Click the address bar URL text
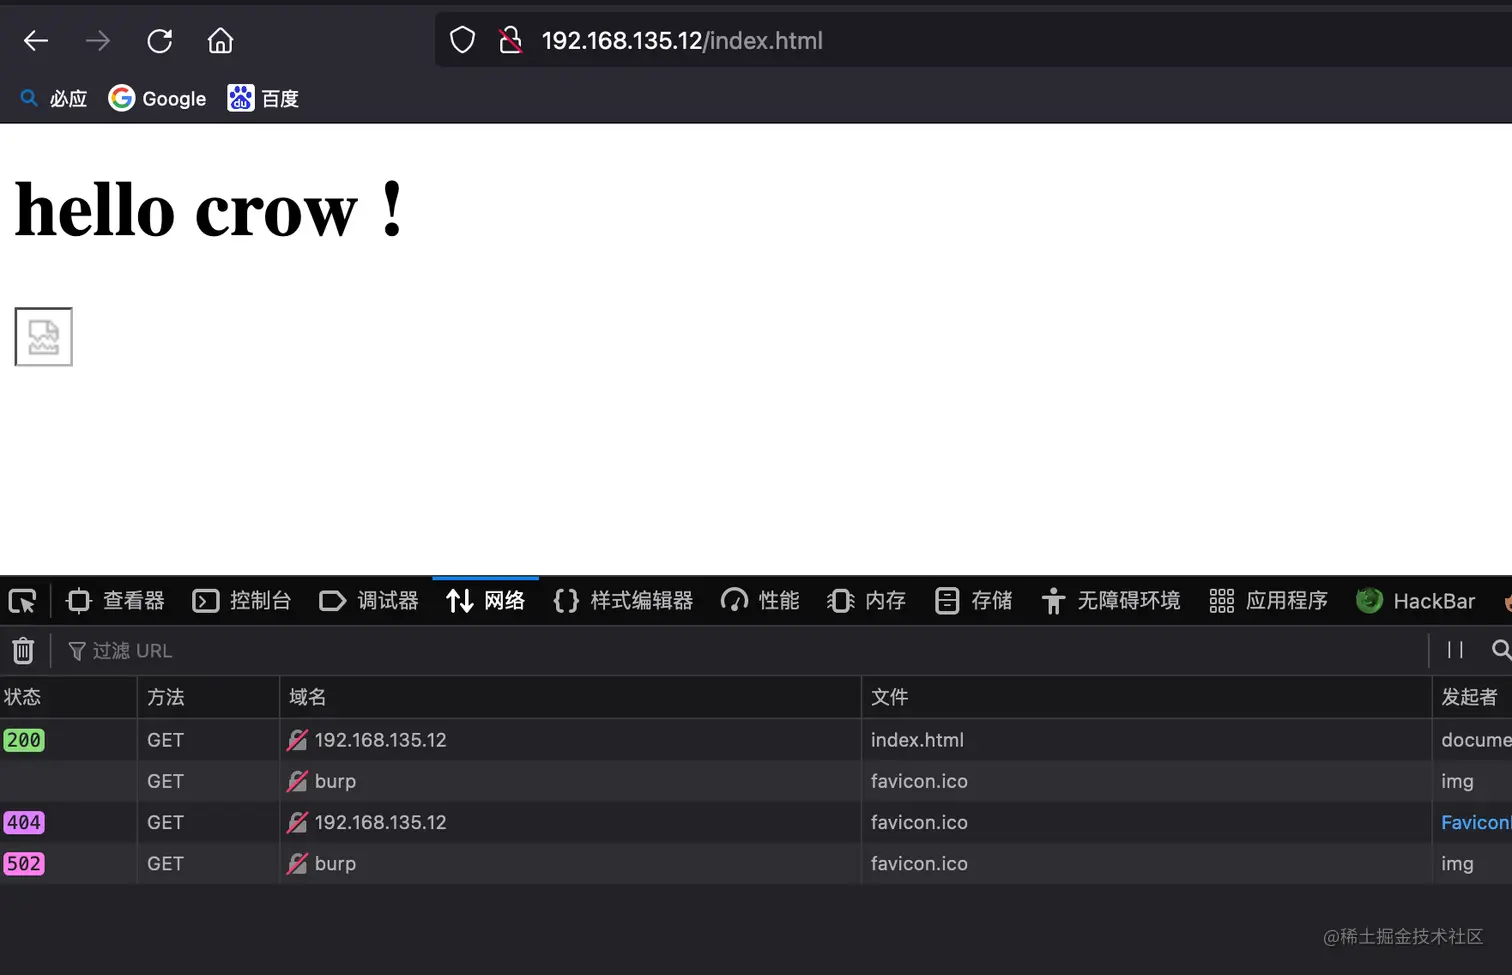This screenshot has width=1512, height=975. (682, 40)
